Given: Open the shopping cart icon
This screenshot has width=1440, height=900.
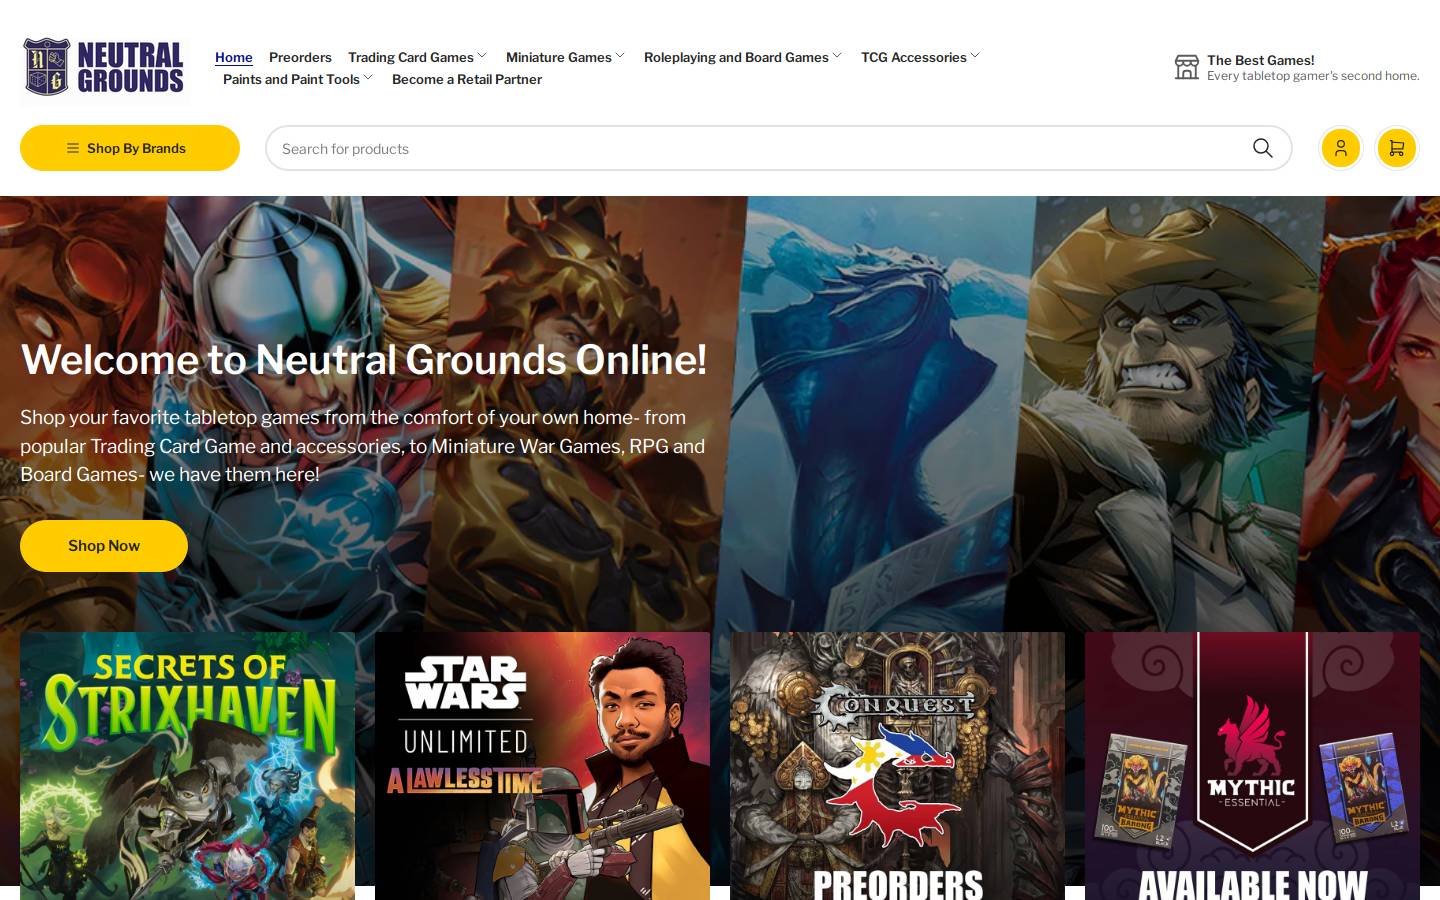Looking at the screenshot, I should 1397,148.
